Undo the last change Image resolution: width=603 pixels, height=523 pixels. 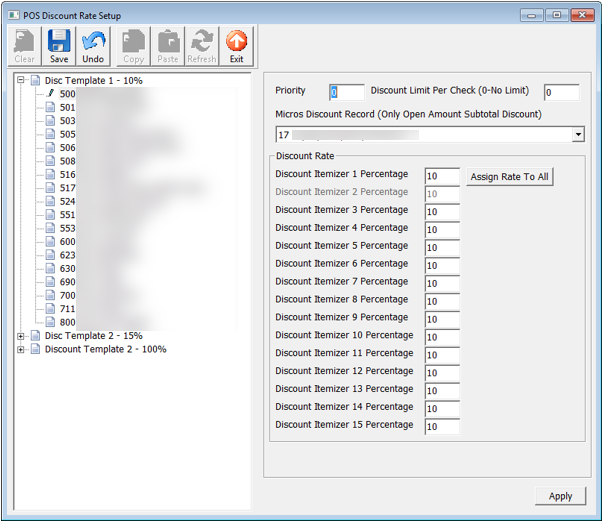pos(93,46)
